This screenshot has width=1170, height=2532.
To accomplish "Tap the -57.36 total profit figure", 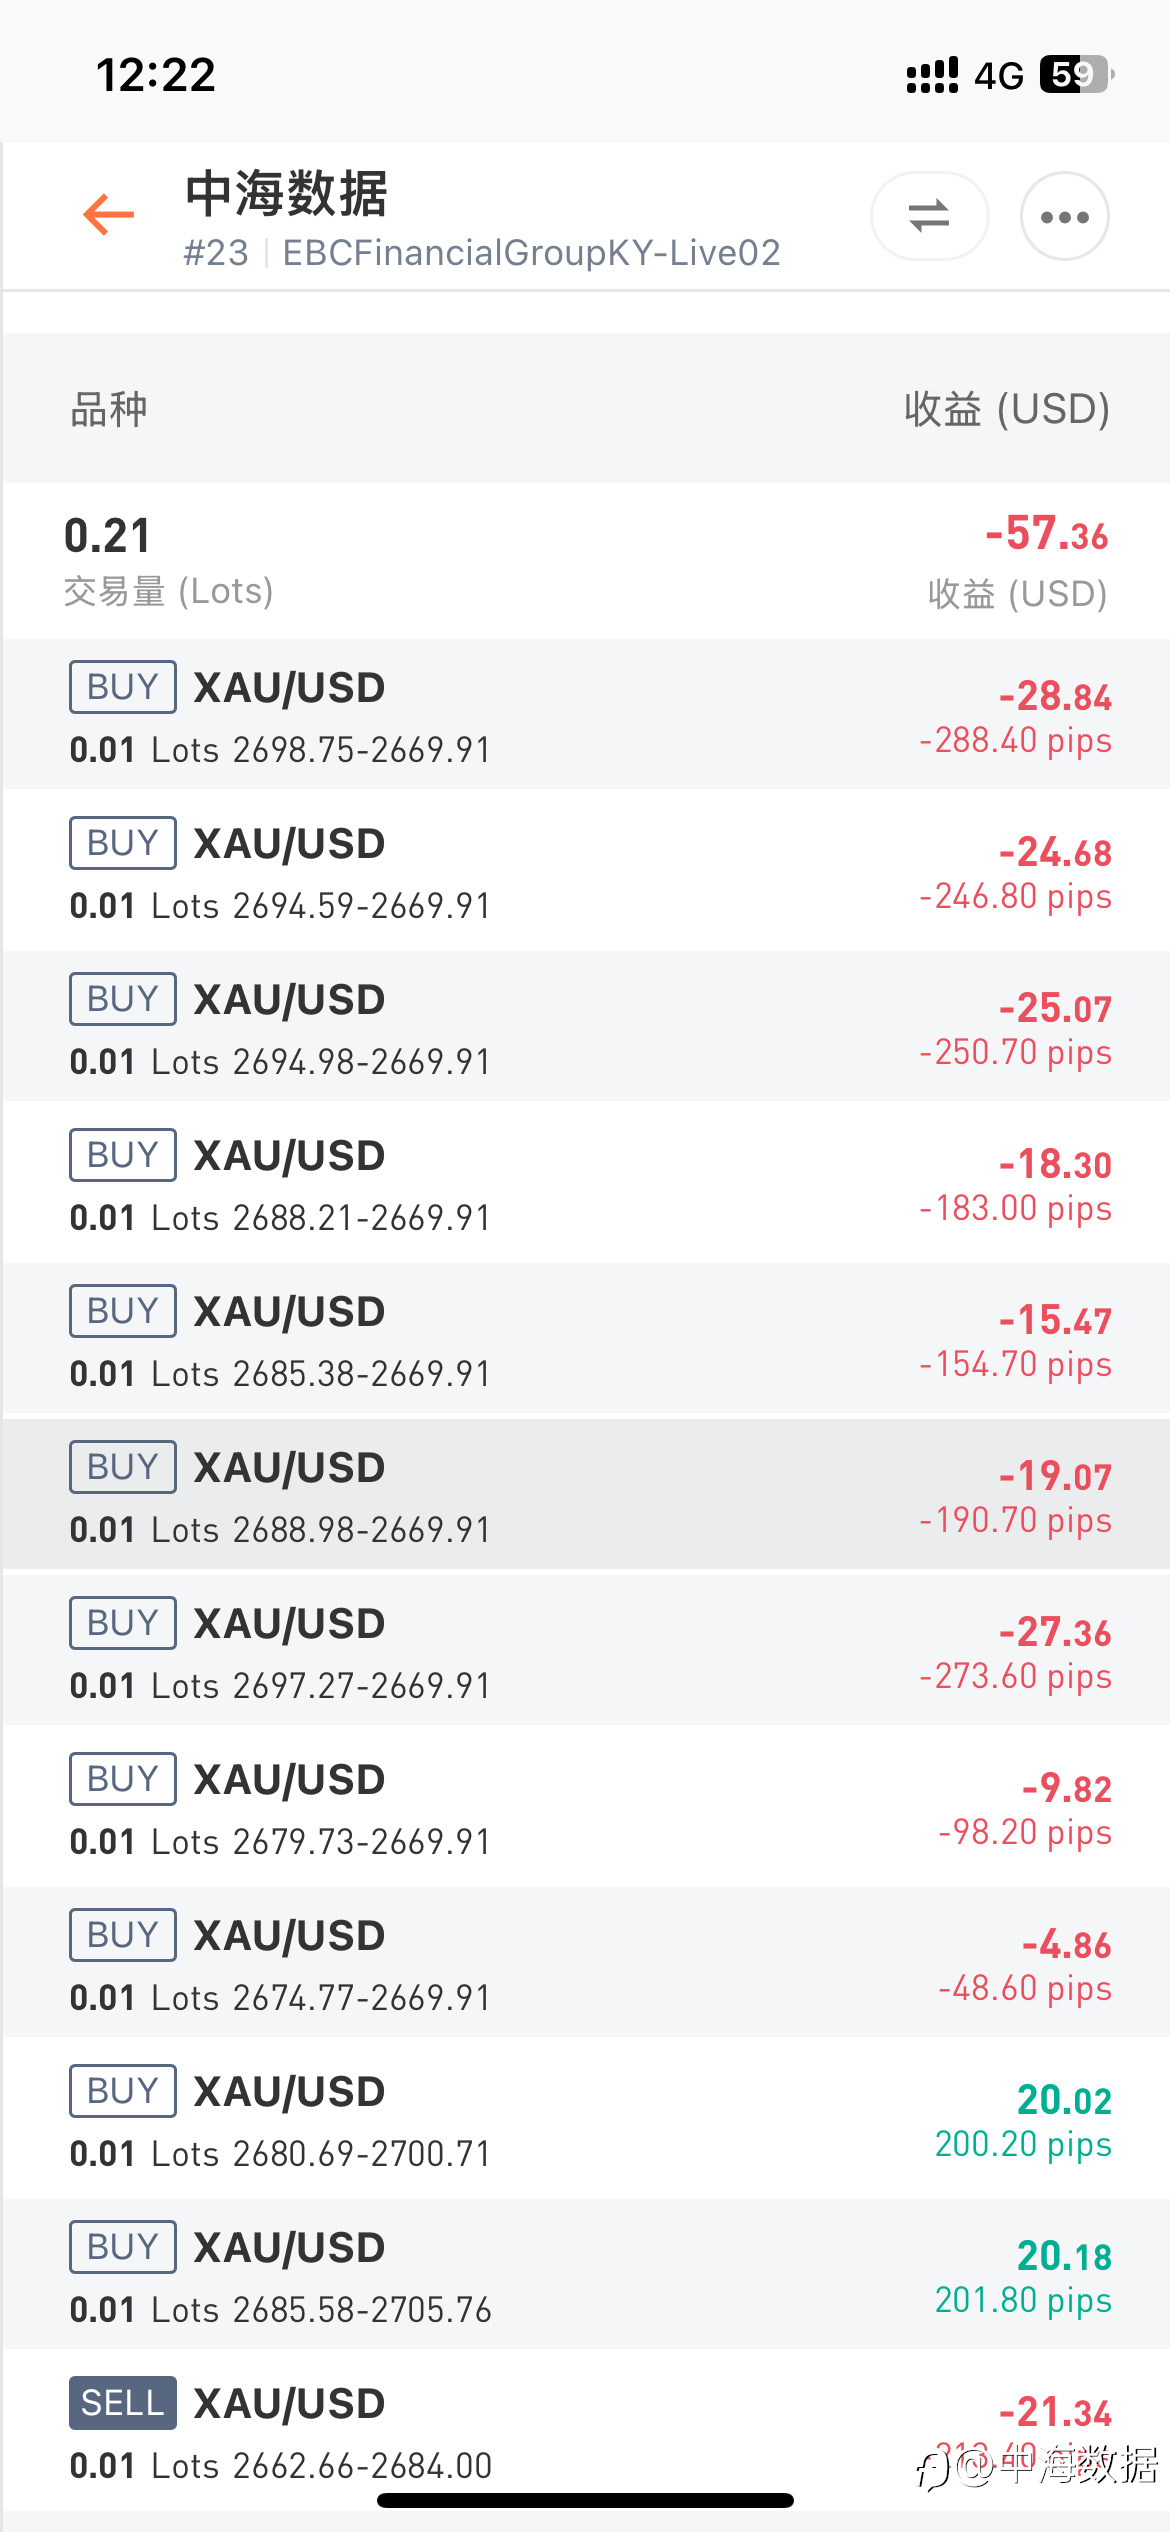I will click(1047, 534).
